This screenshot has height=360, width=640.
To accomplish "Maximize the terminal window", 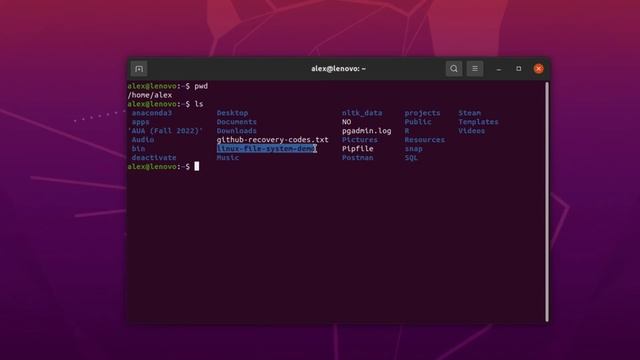I will point(518,69).
